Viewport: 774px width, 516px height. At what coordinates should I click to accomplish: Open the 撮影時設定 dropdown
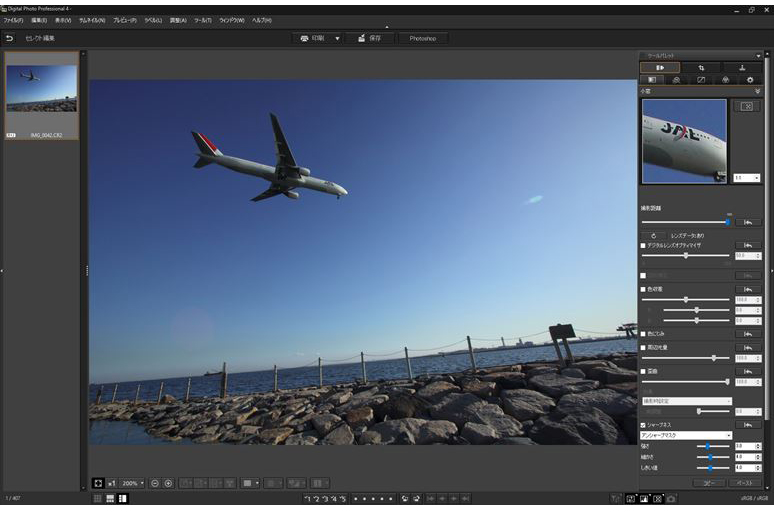[687, 401]
